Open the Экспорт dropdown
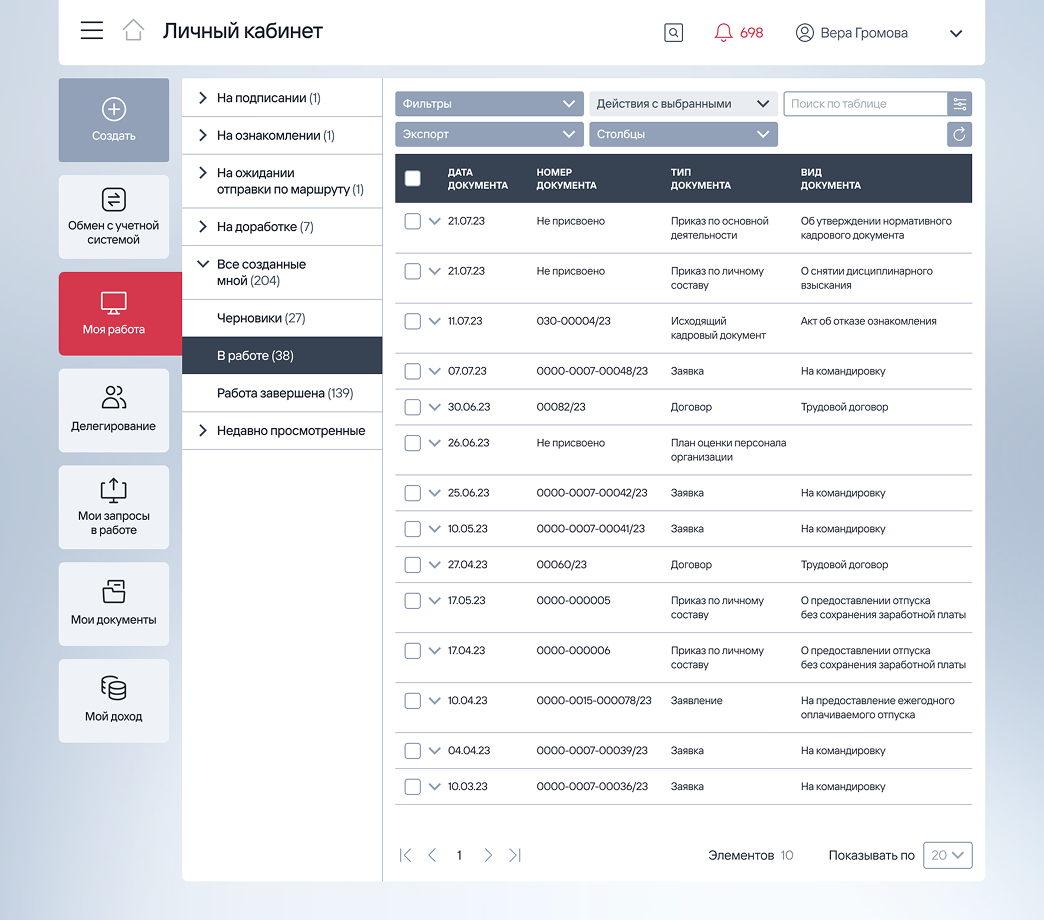 coord(489,134)
